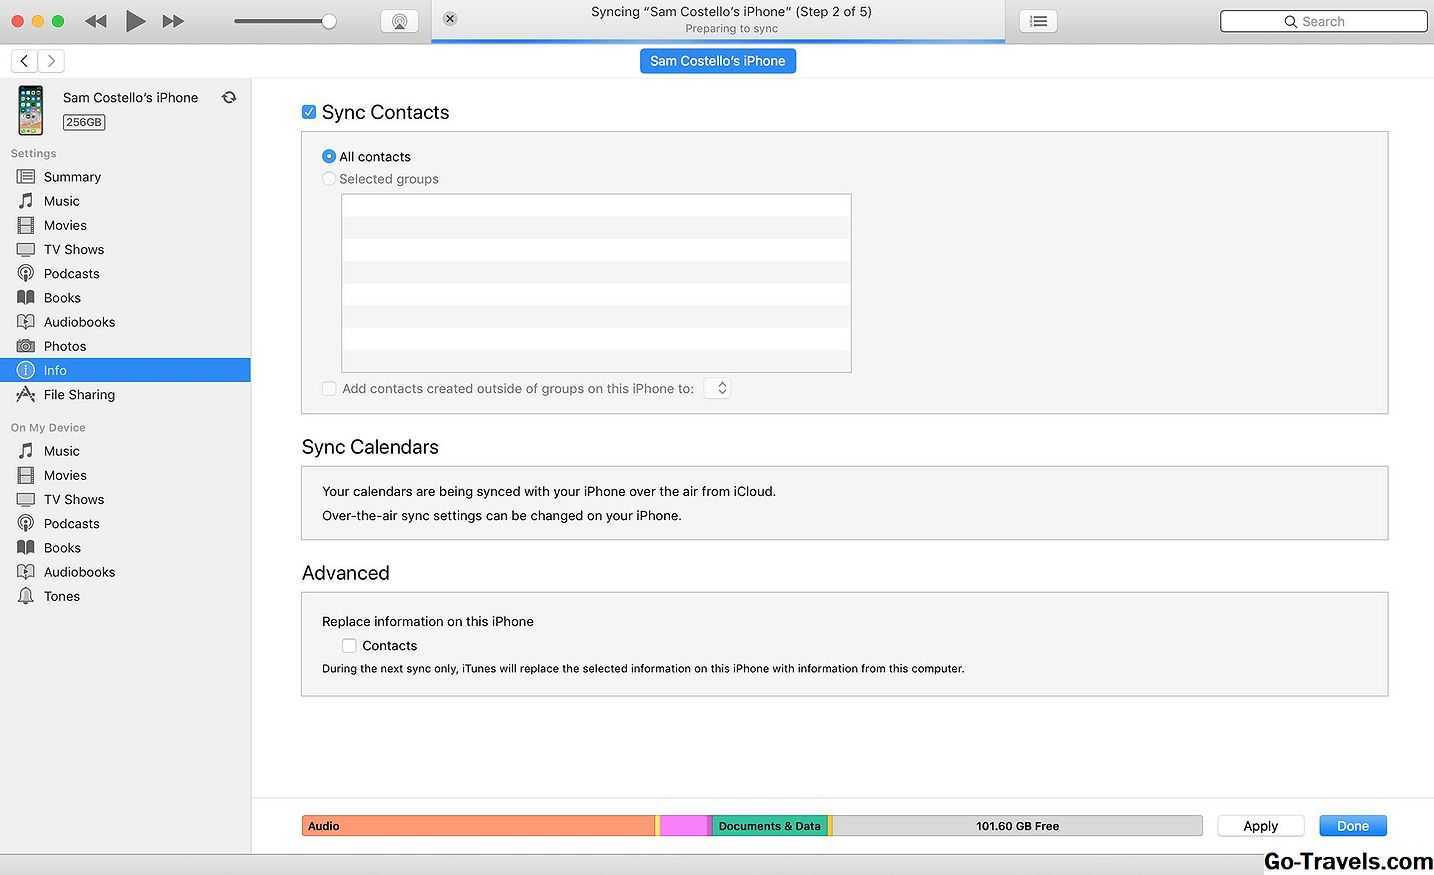1434x875 pixels.
Task: Click the AirPlay icon in toolbar
Action: point(399,21)
